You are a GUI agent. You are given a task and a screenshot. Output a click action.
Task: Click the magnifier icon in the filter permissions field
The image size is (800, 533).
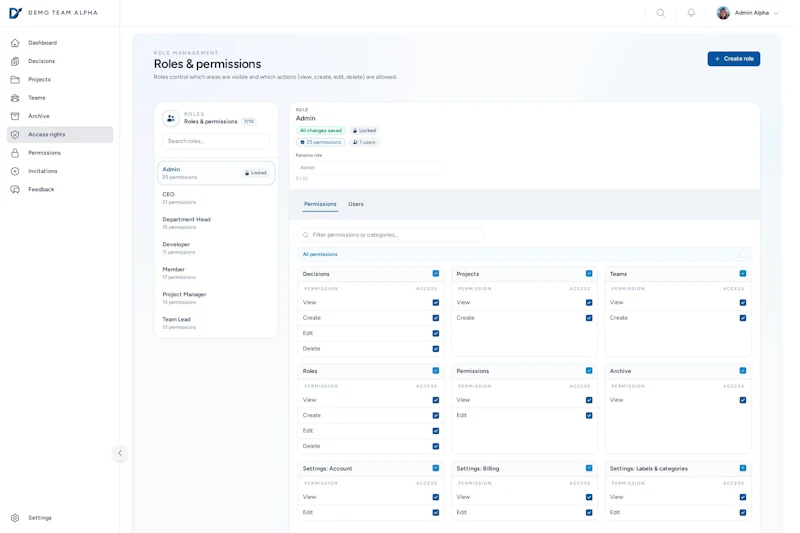[306, 235]
